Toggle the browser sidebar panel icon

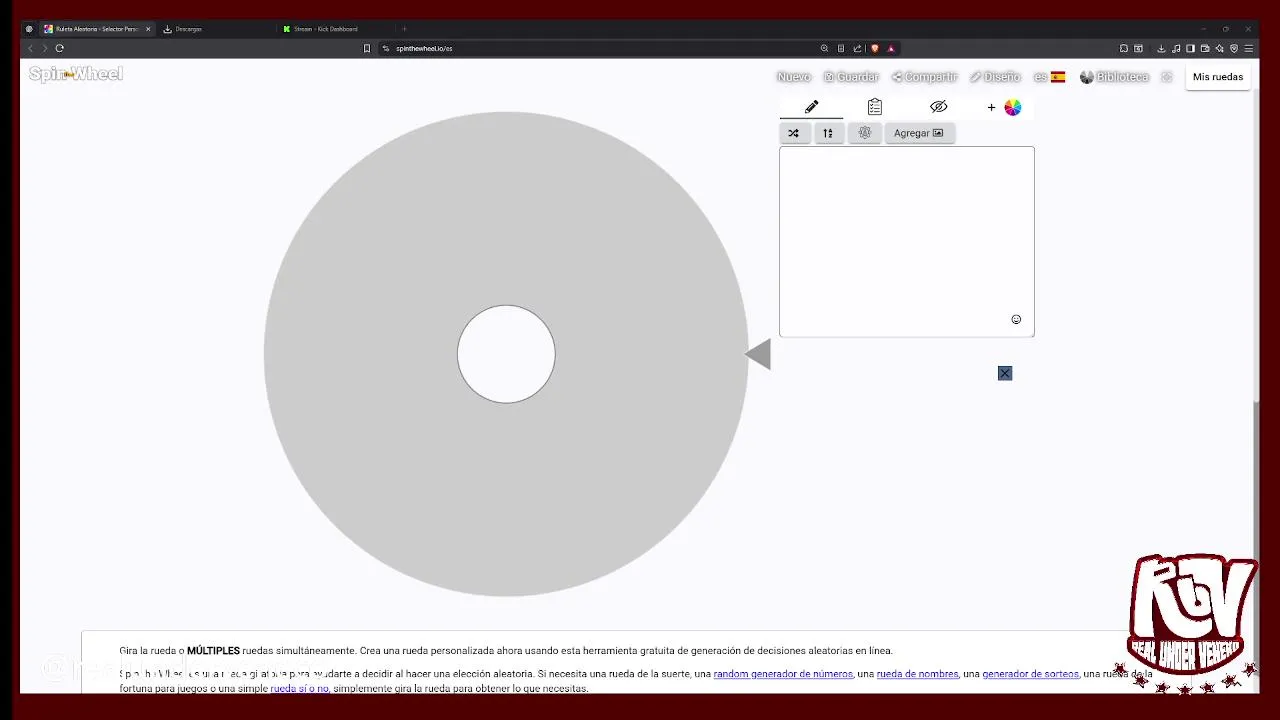tap(1190, 48)
